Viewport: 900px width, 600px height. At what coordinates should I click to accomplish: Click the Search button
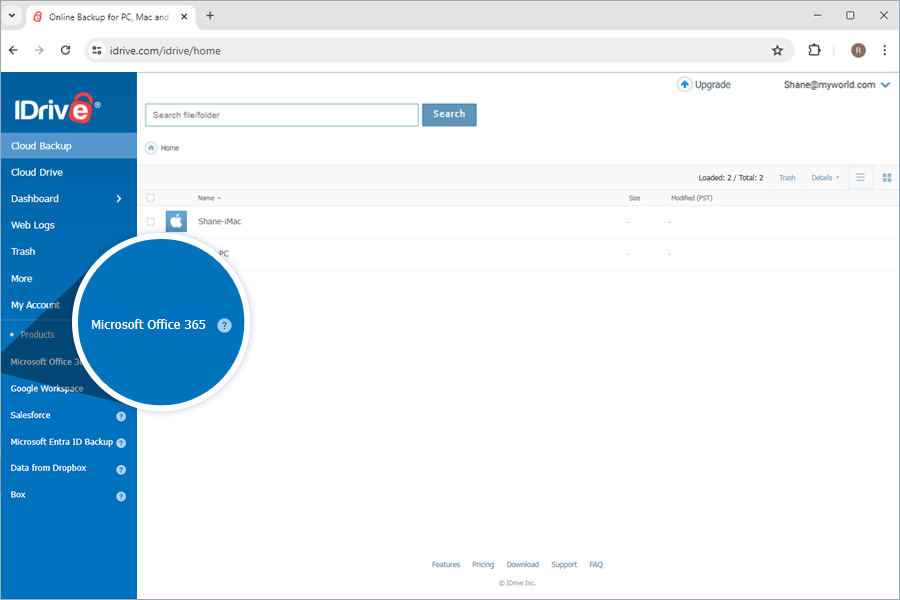449,114
